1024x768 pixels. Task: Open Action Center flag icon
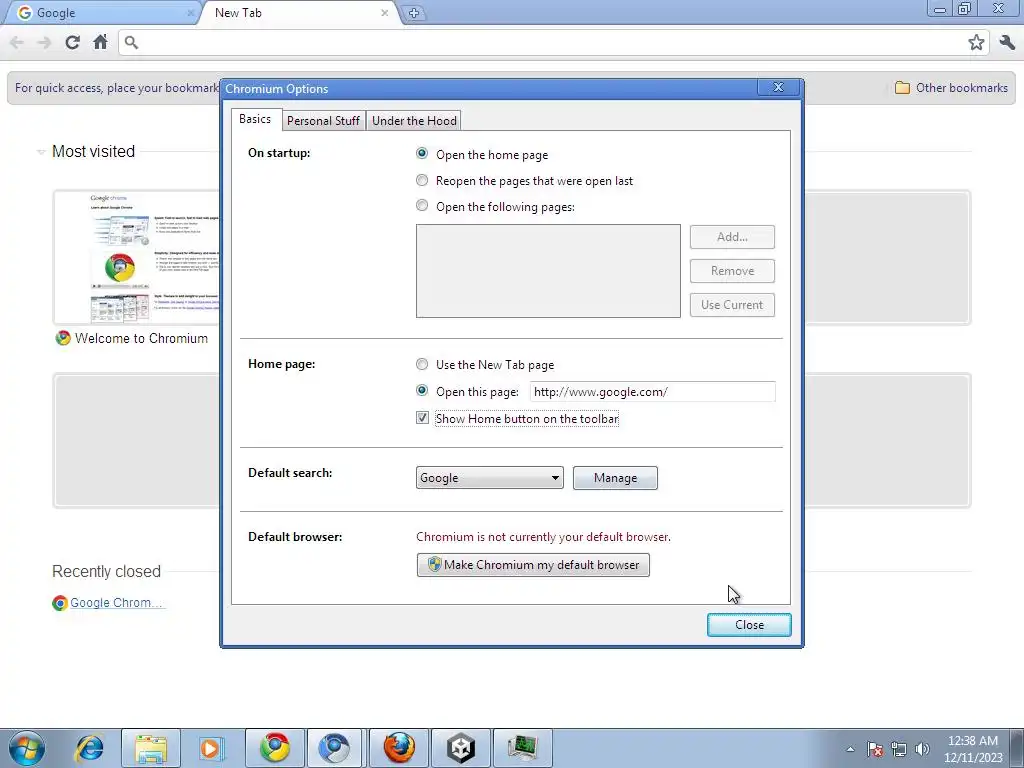pyautogui.click(x=875, y=749)
